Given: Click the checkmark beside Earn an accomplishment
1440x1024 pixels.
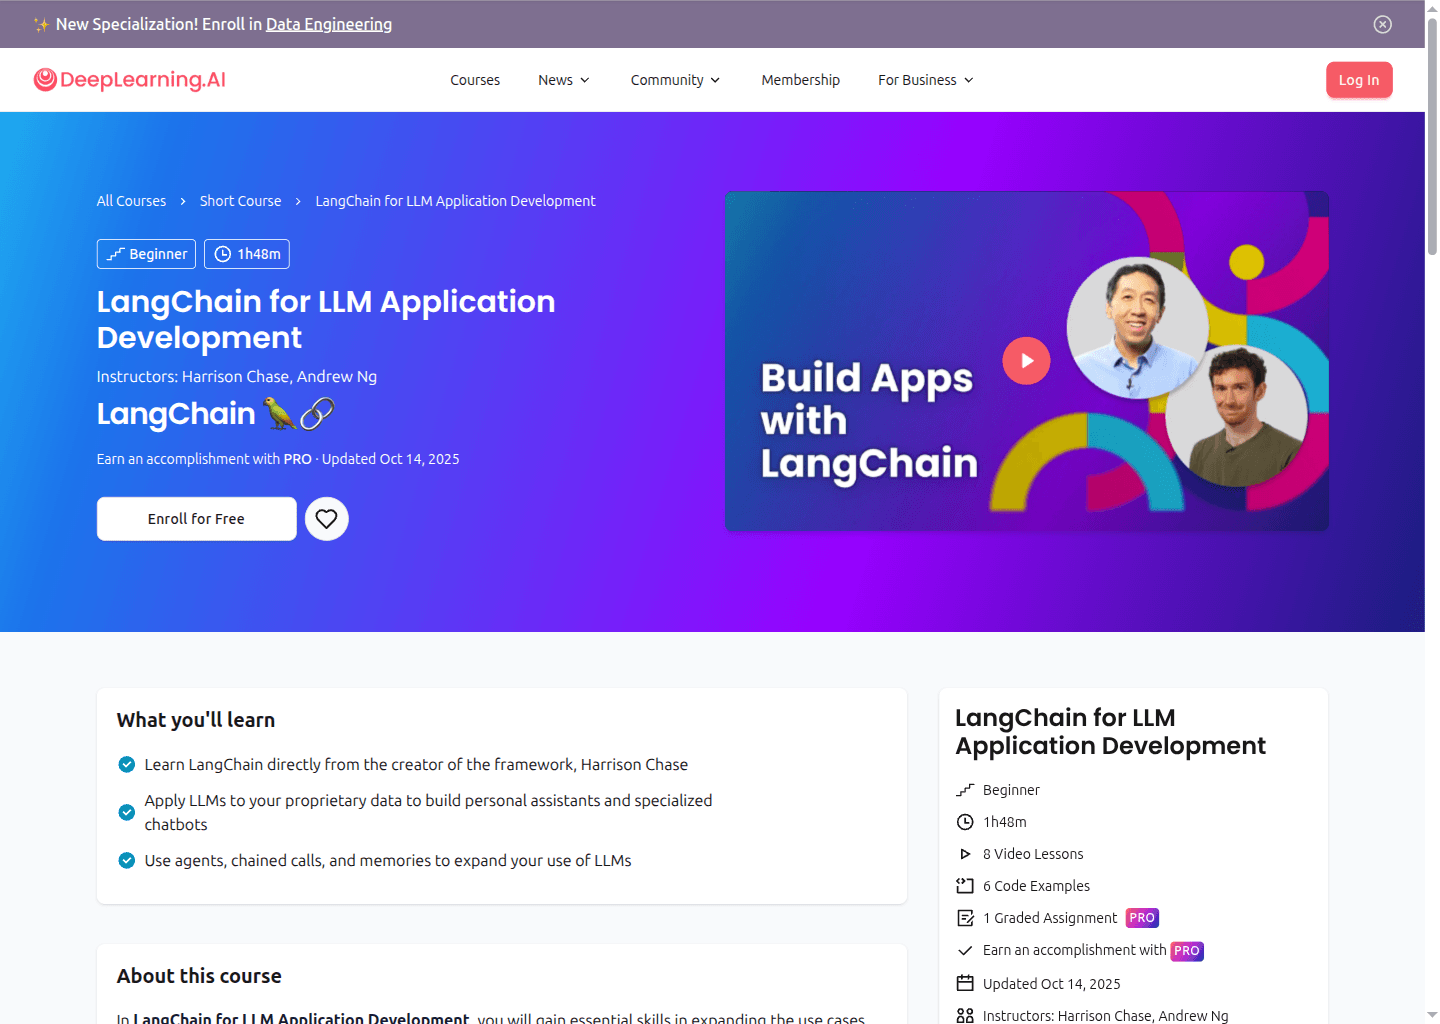Looking at the screenshot, I should tap(965, 951).
